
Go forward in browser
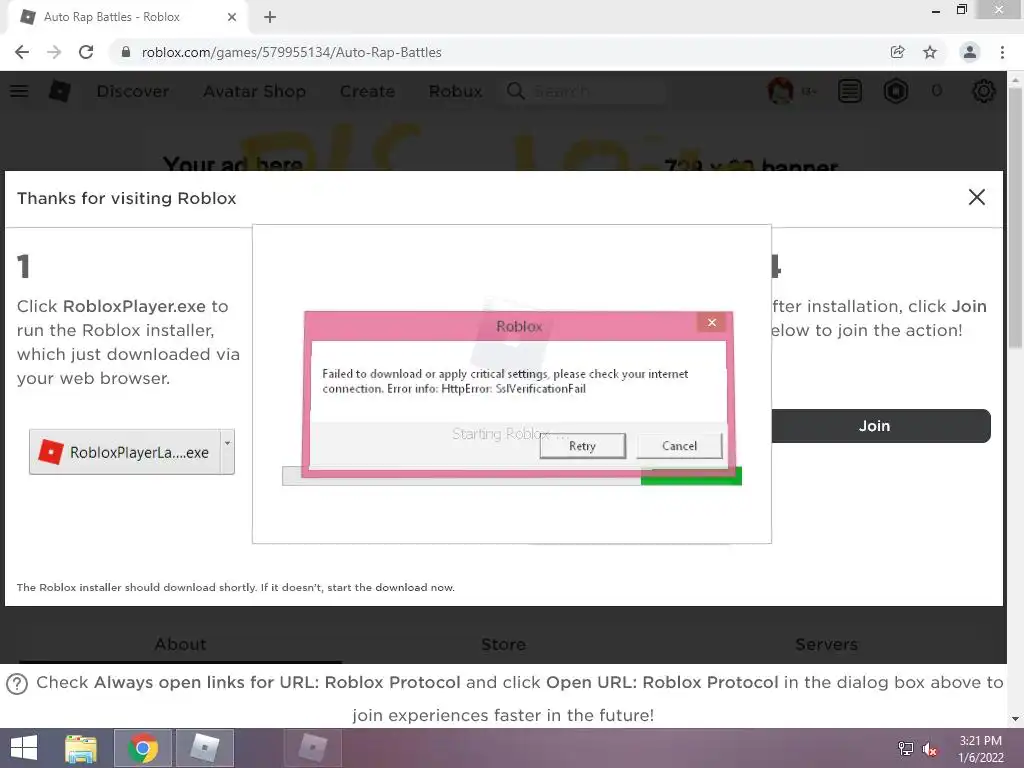(x=54, y=52)
